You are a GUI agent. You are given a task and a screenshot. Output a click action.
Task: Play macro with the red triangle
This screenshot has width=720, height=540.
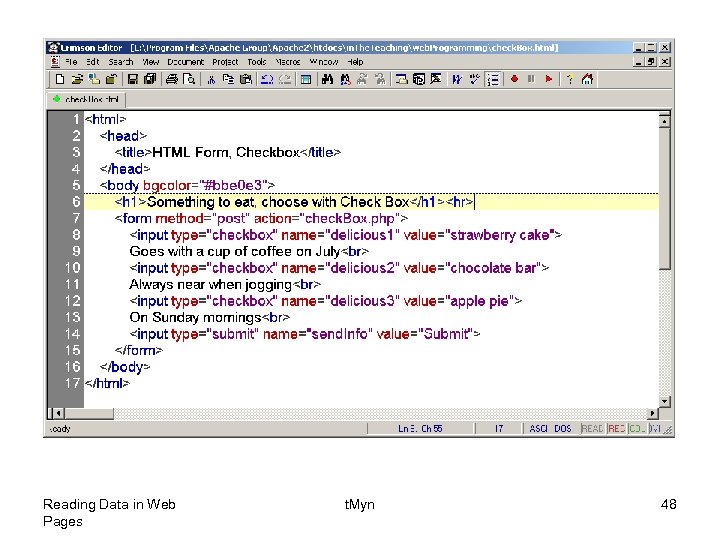[x=548, y=79]
